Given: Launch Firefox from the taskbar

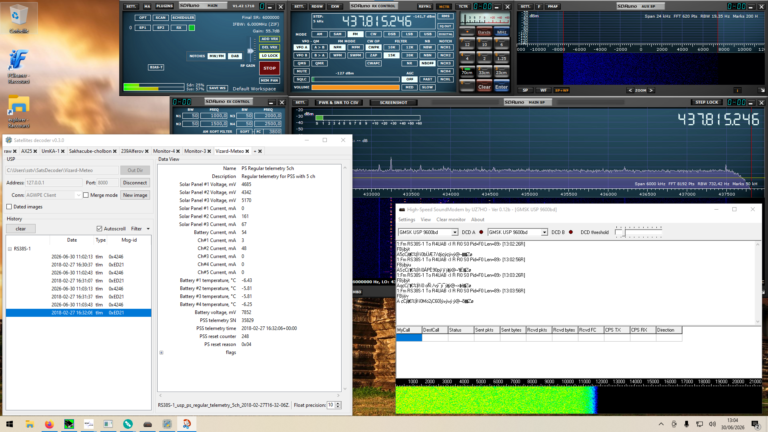Looking at the screenshot, I should (49, 424).
